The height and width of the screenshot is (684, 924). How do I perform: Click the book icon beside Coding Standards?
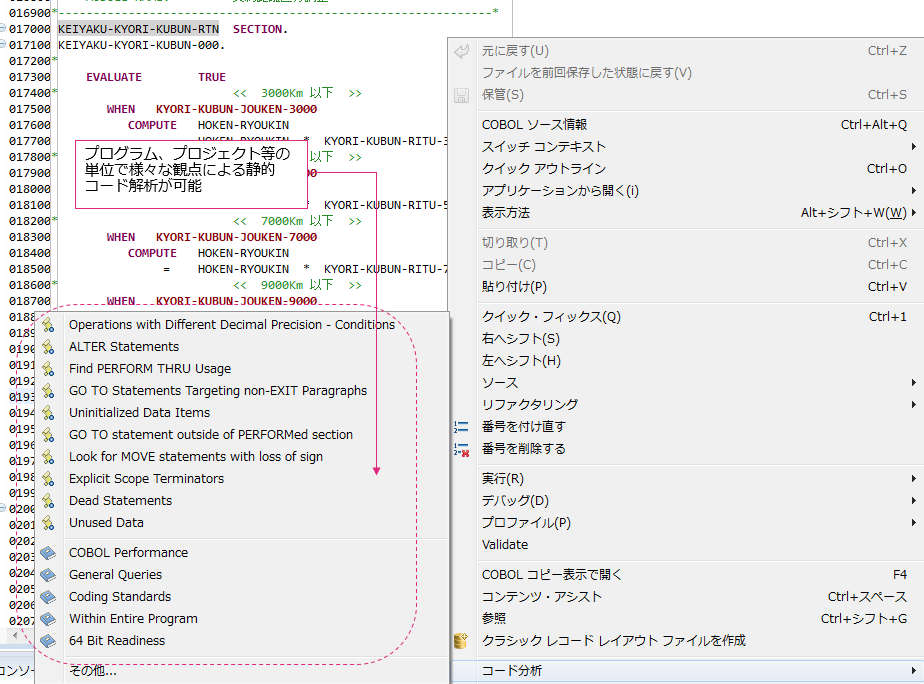(x=47, y=596)
